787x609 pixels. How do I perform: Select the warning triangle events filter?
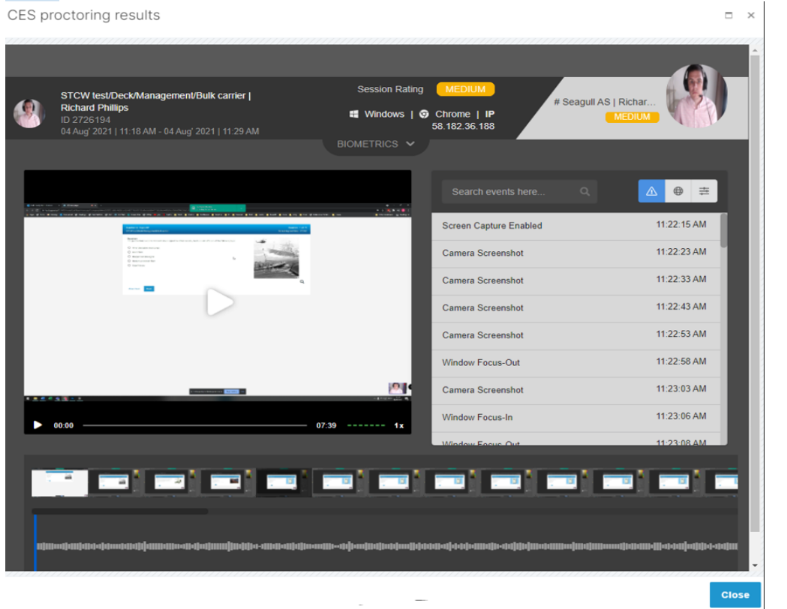(651, 191)
